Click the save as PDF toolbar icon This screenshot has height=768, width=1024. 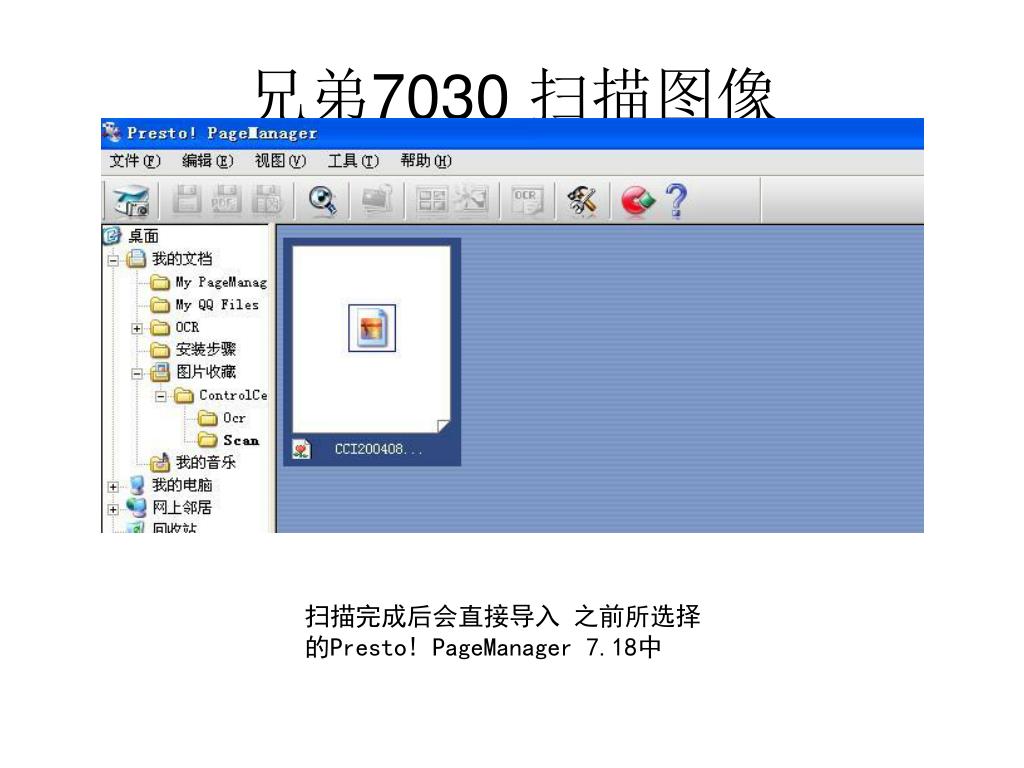(x=225, y=200)
